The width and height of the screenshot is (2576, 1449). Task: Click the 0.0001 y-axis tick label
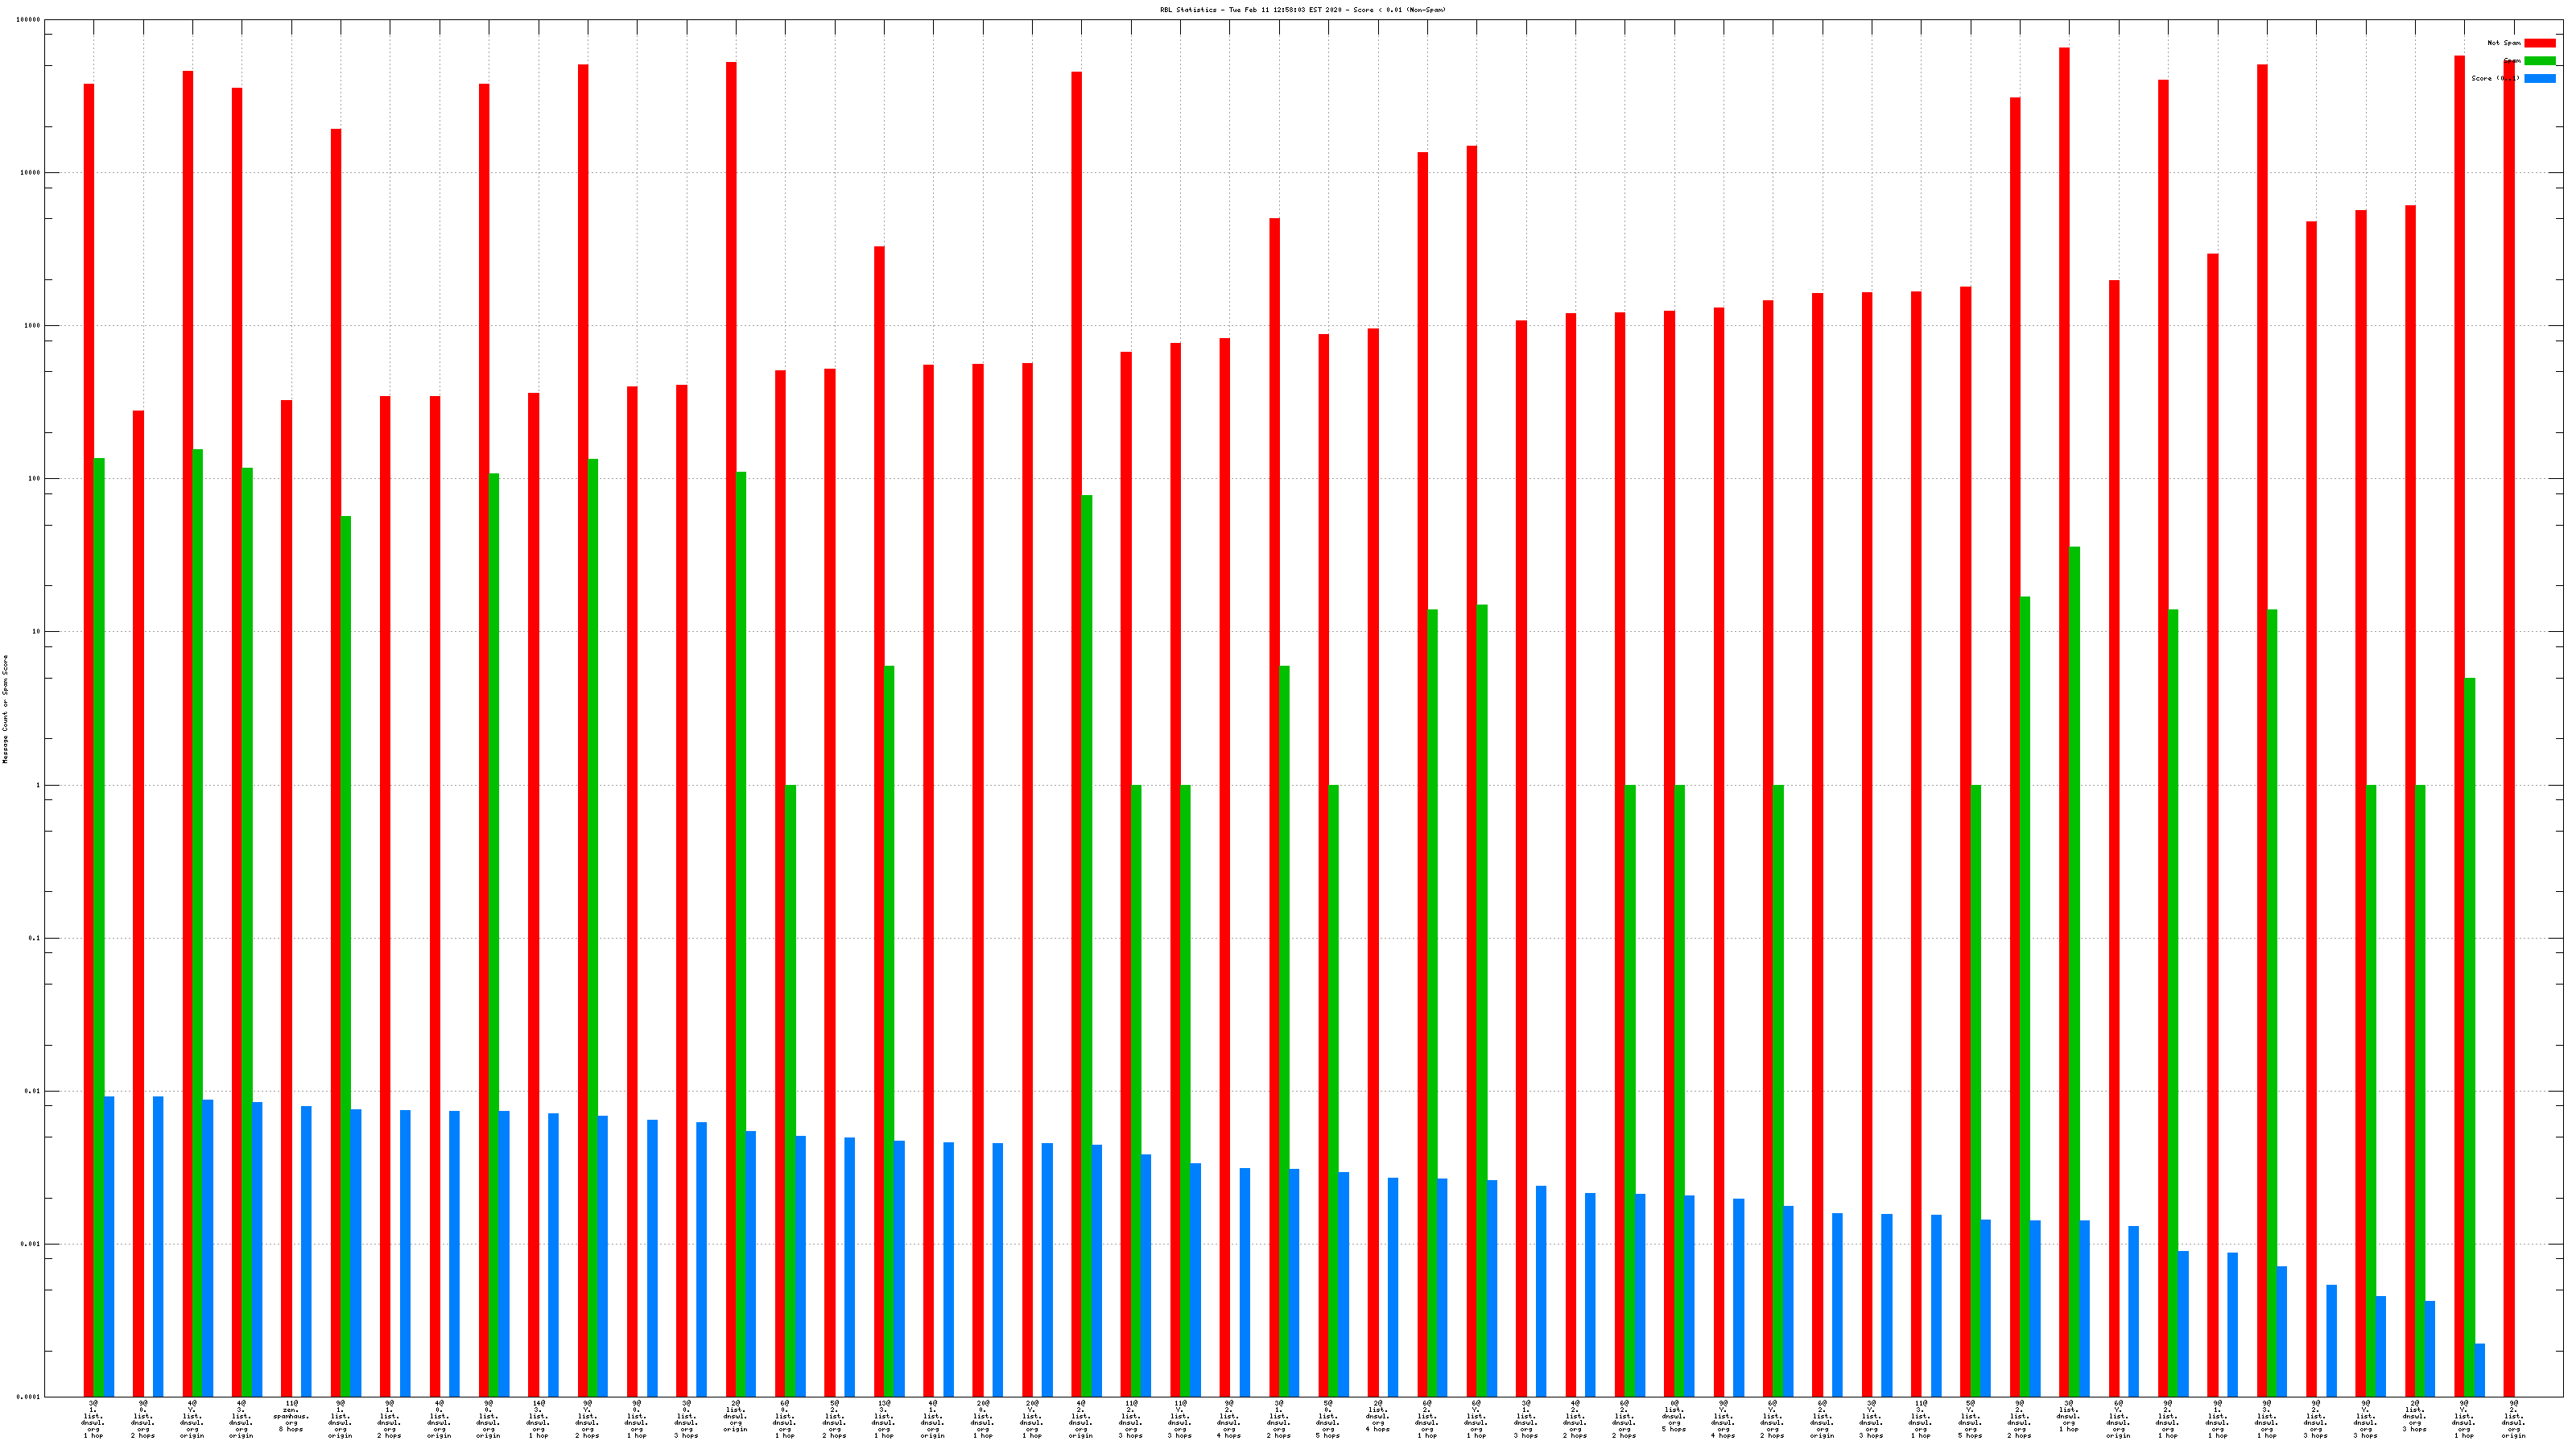coord(29,1397)
